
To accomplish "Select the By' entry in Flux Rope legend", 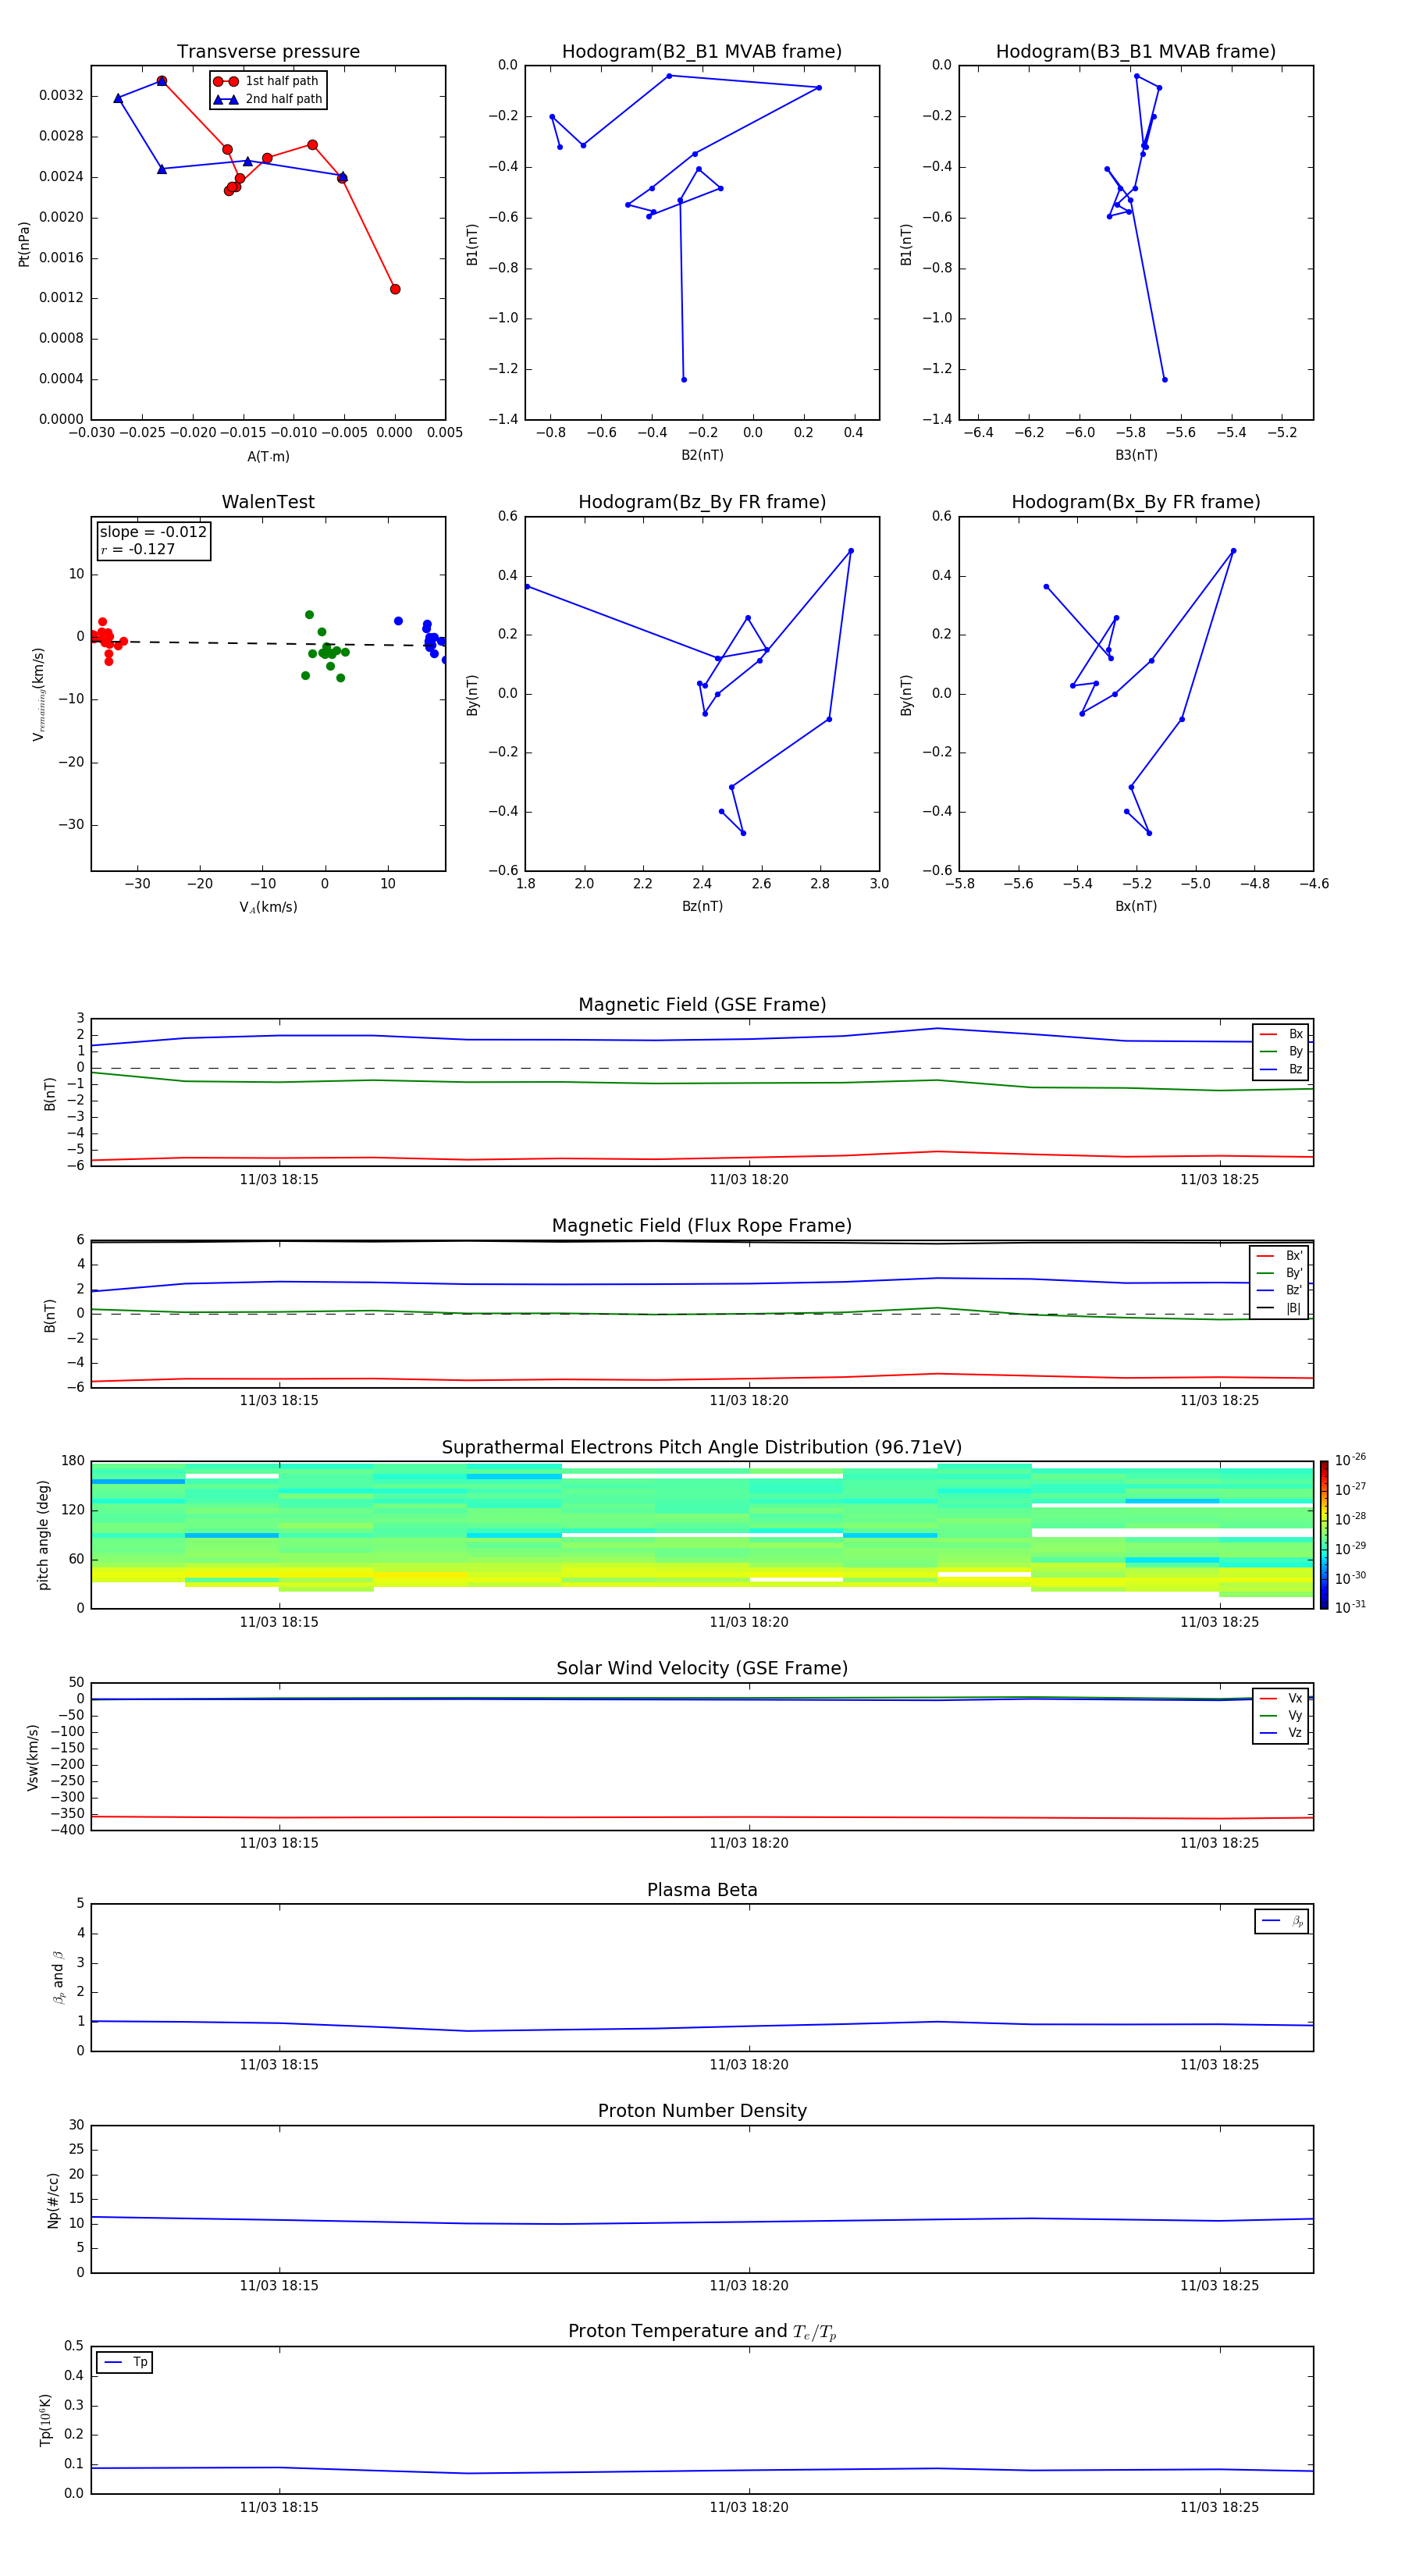I will tap(1279, 1273).
